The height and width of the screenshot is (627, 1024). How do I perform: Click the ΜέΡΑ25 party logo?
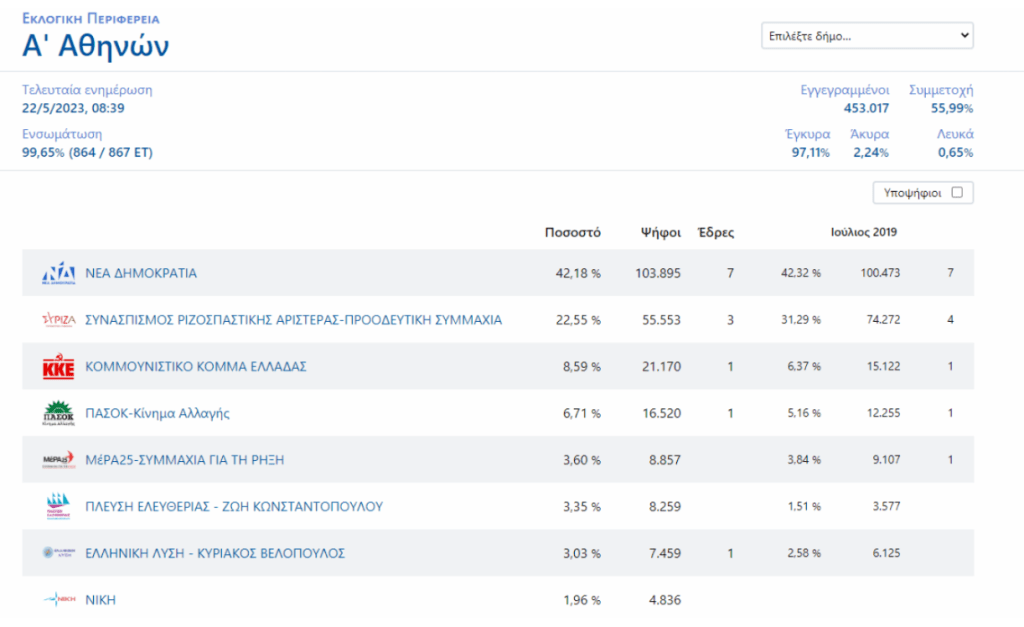[58, 460]
